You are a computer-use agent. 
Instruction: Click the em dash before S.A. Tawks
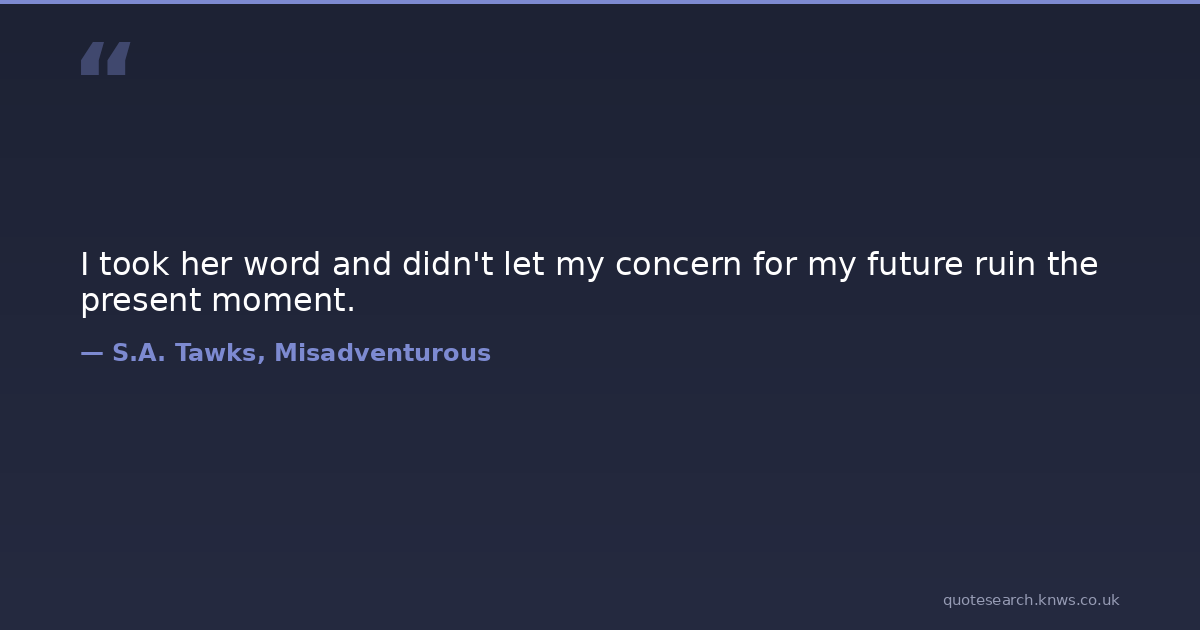[91, 353]
